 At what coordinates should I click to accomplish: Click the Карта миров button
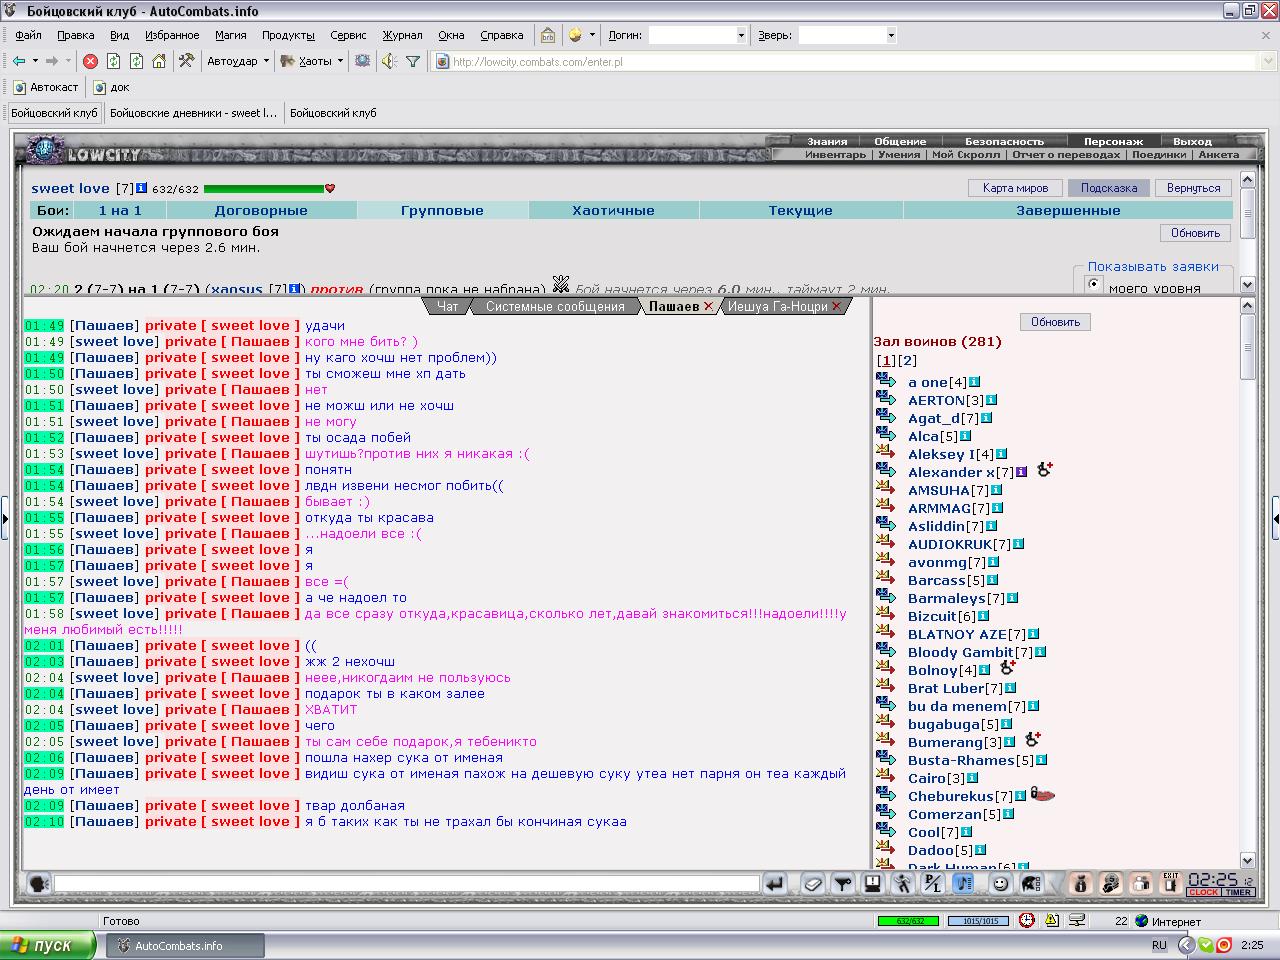coord(1015,188)
